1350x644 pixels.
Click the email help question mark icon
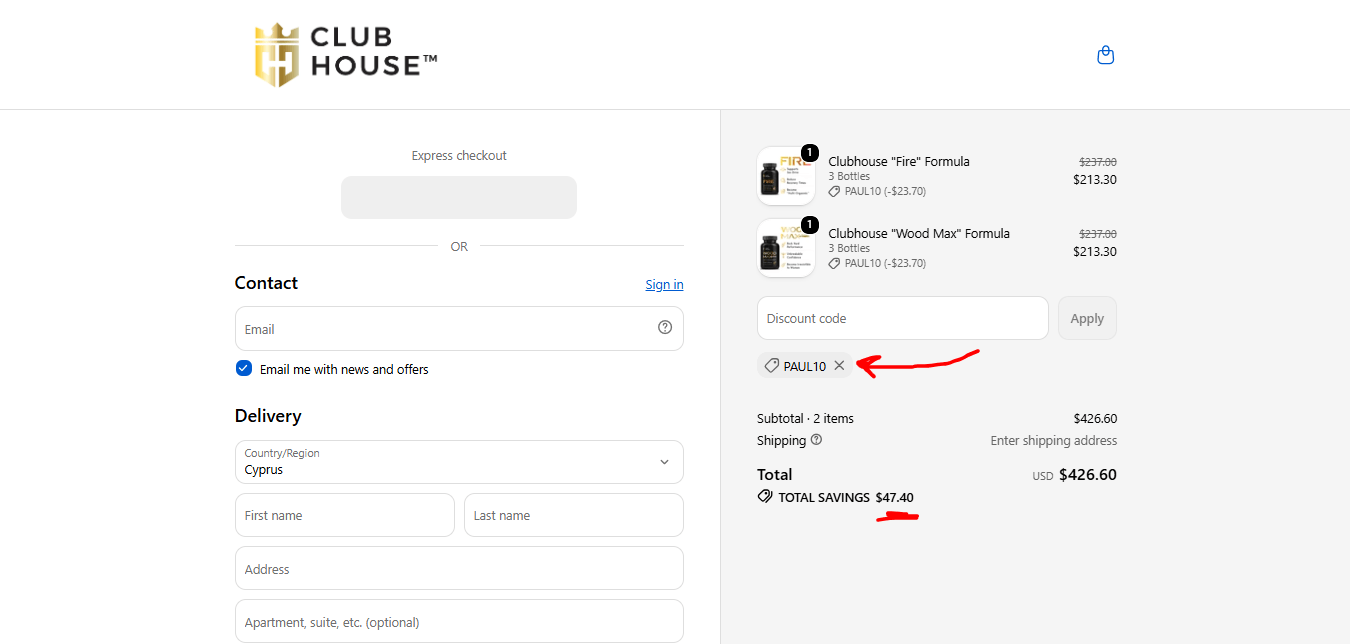point(665,327)
